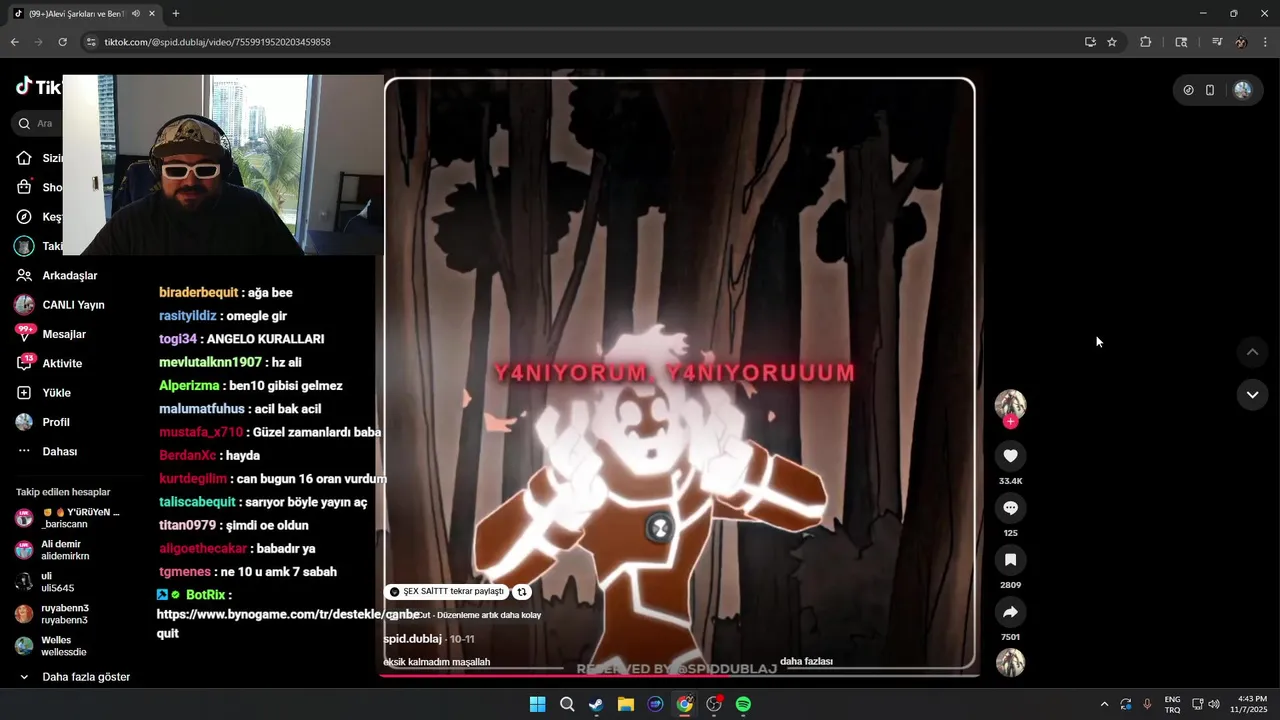Open the Chrome tab search icon

pos(1181,42)
